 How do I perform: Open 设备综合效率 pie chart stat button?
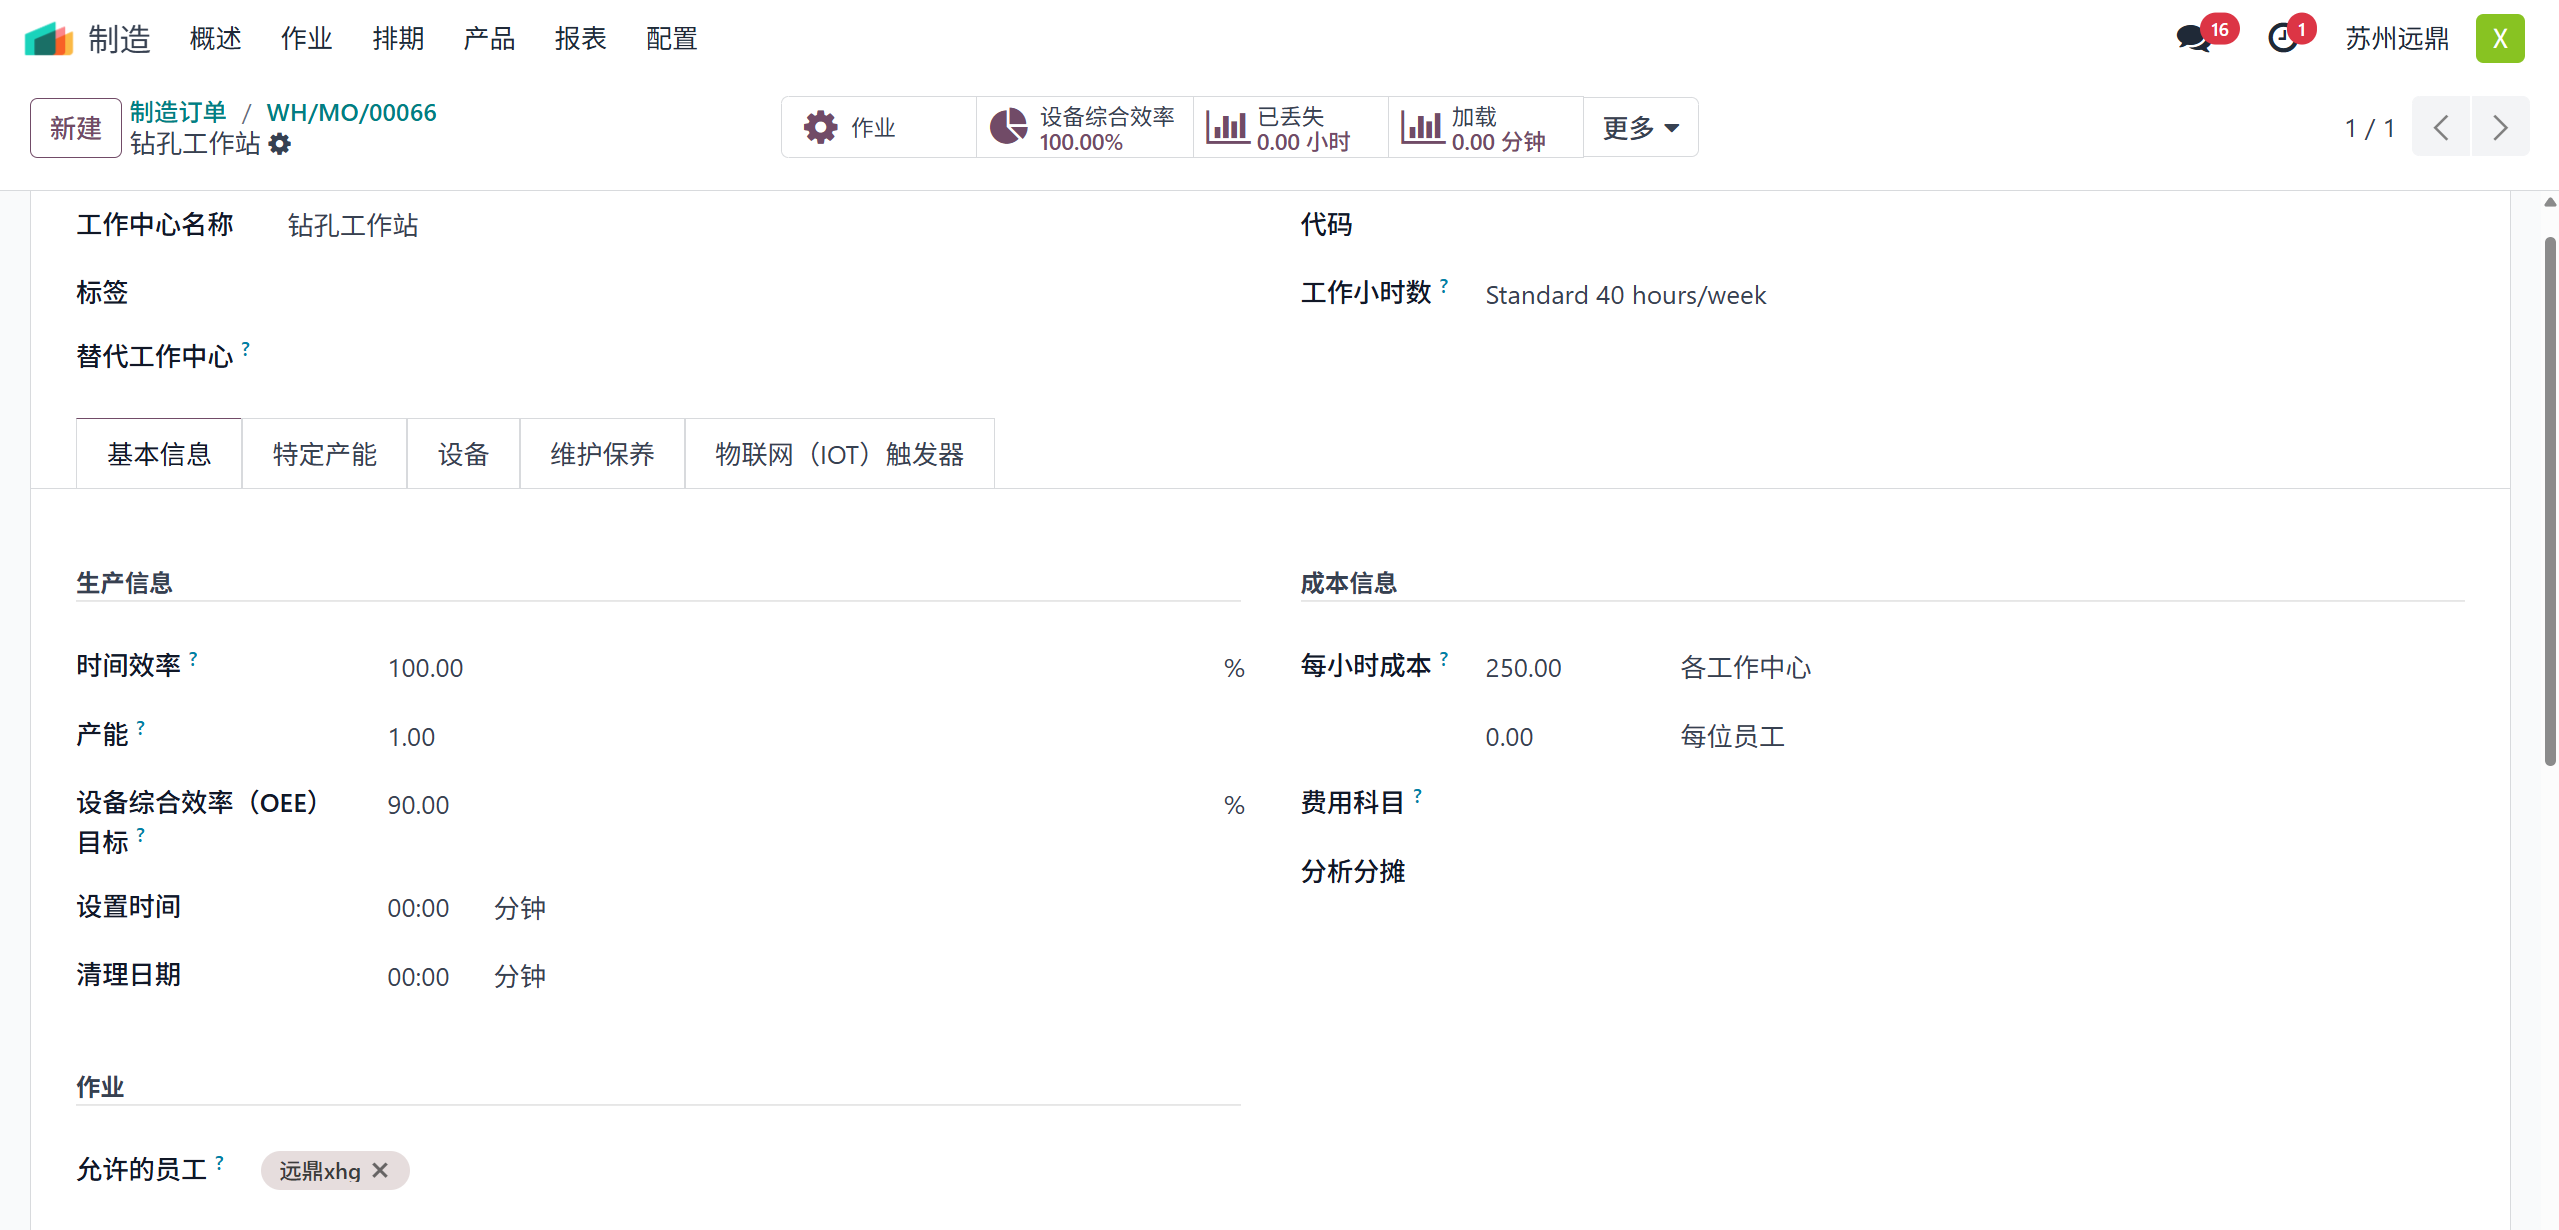pos(1084,127)
